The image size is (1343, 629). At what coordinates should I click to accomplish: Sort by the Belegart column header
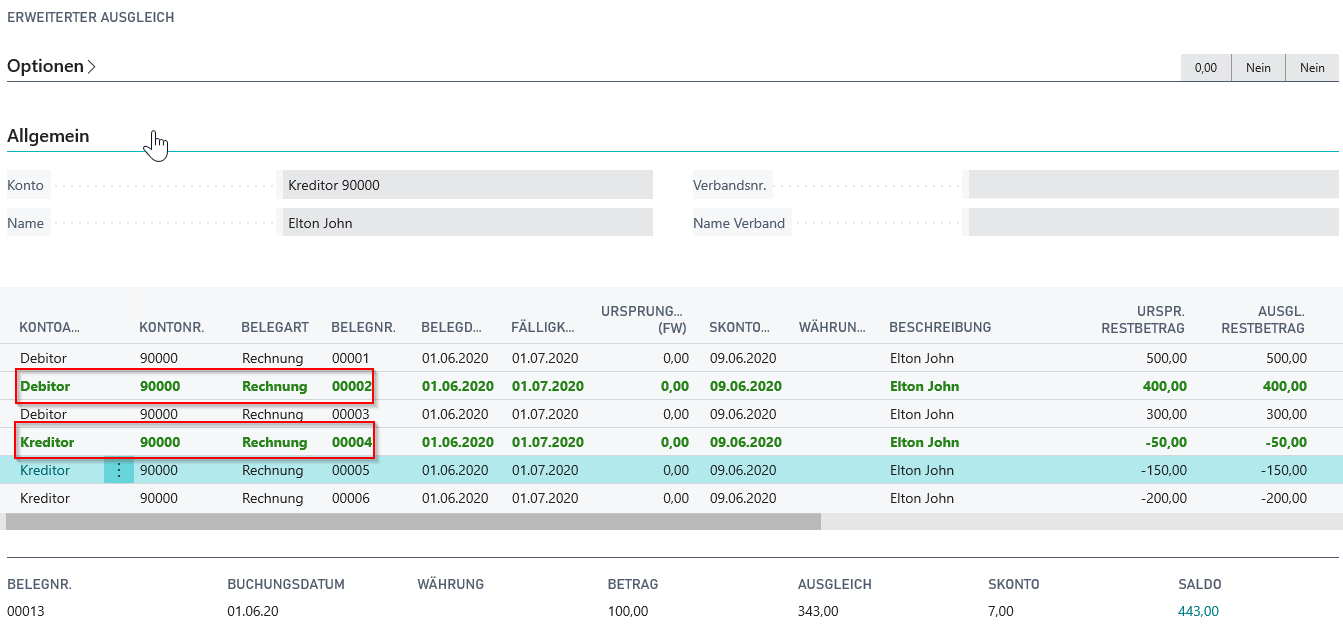(275, 327)
